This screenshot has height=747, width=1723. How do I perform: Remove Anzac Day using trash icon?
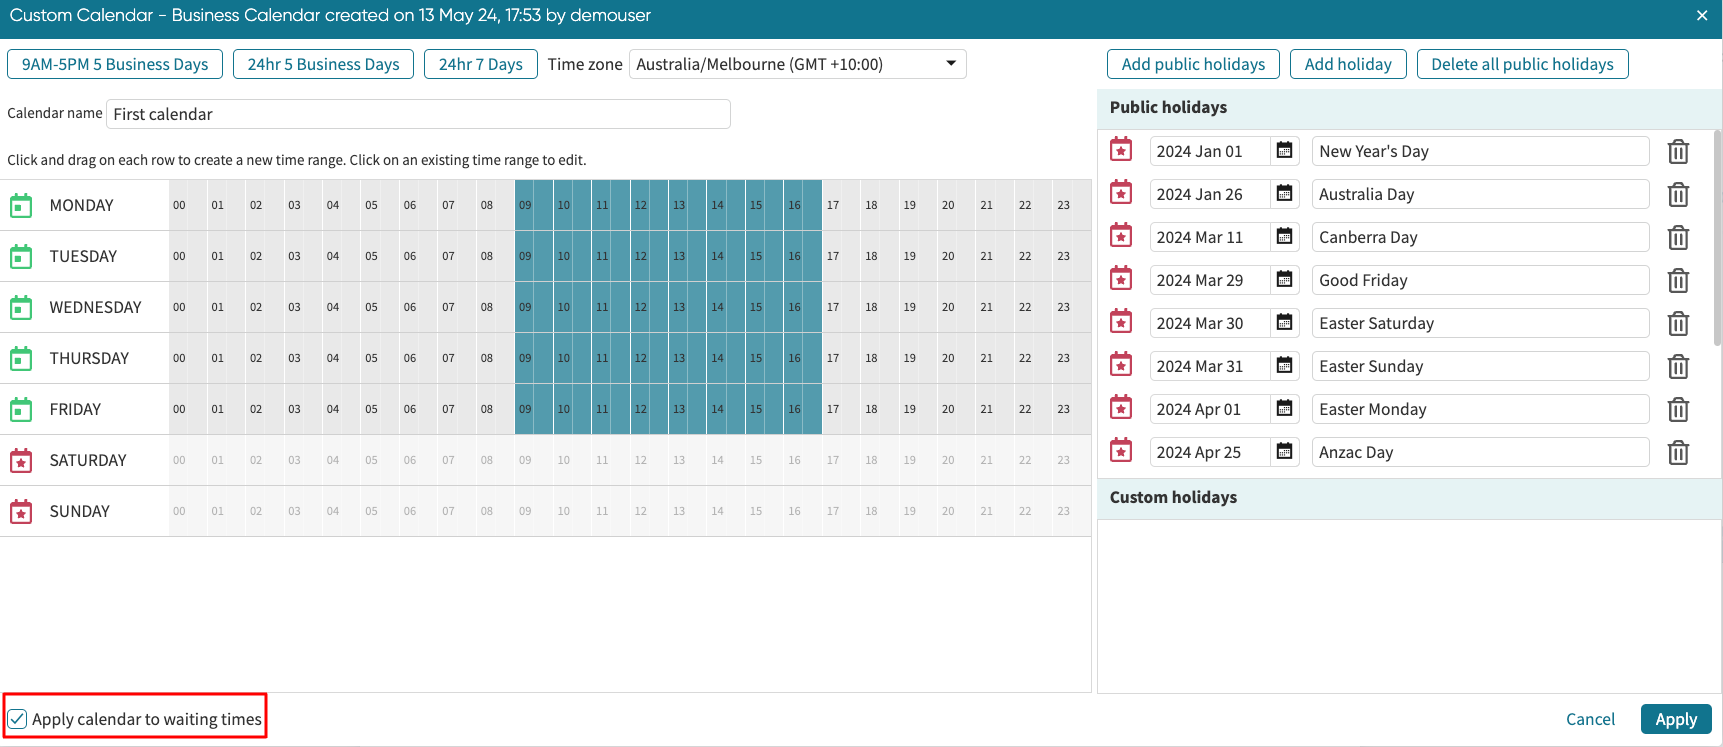pos(1678,453)
